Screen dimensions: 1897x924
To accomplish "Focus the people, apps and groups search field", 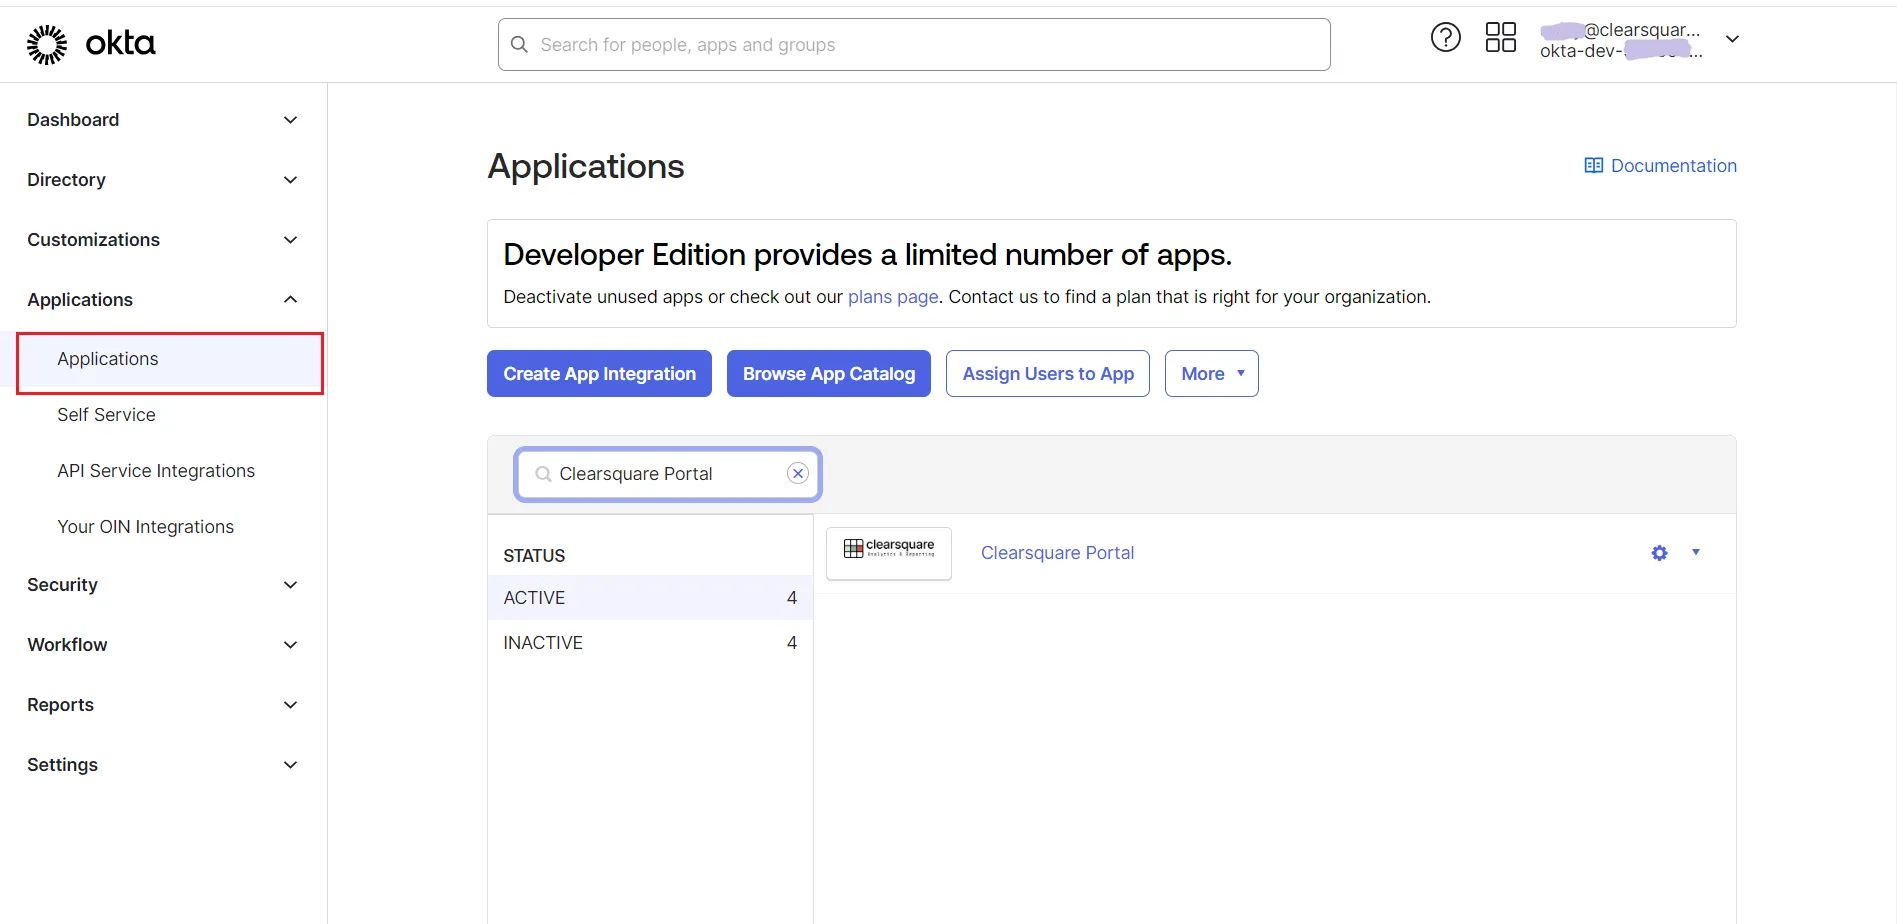I will click(x=914, y=45).
